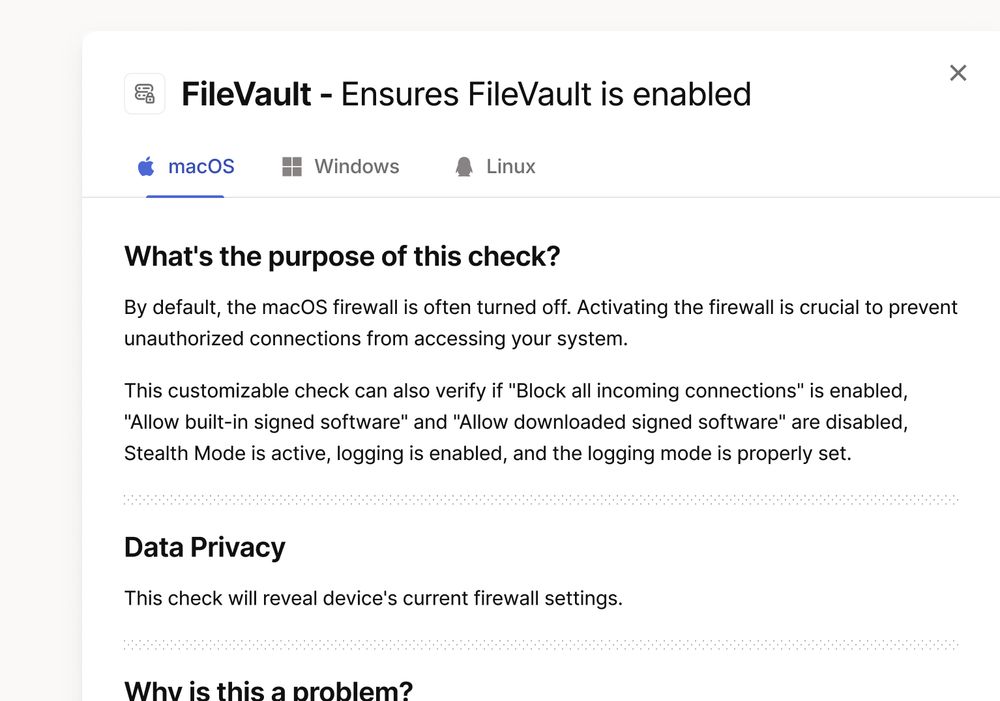Click the 'Ensures FileVault is enabled' subtitle
Screen dimensions: 1000x701
pos(546,94)
